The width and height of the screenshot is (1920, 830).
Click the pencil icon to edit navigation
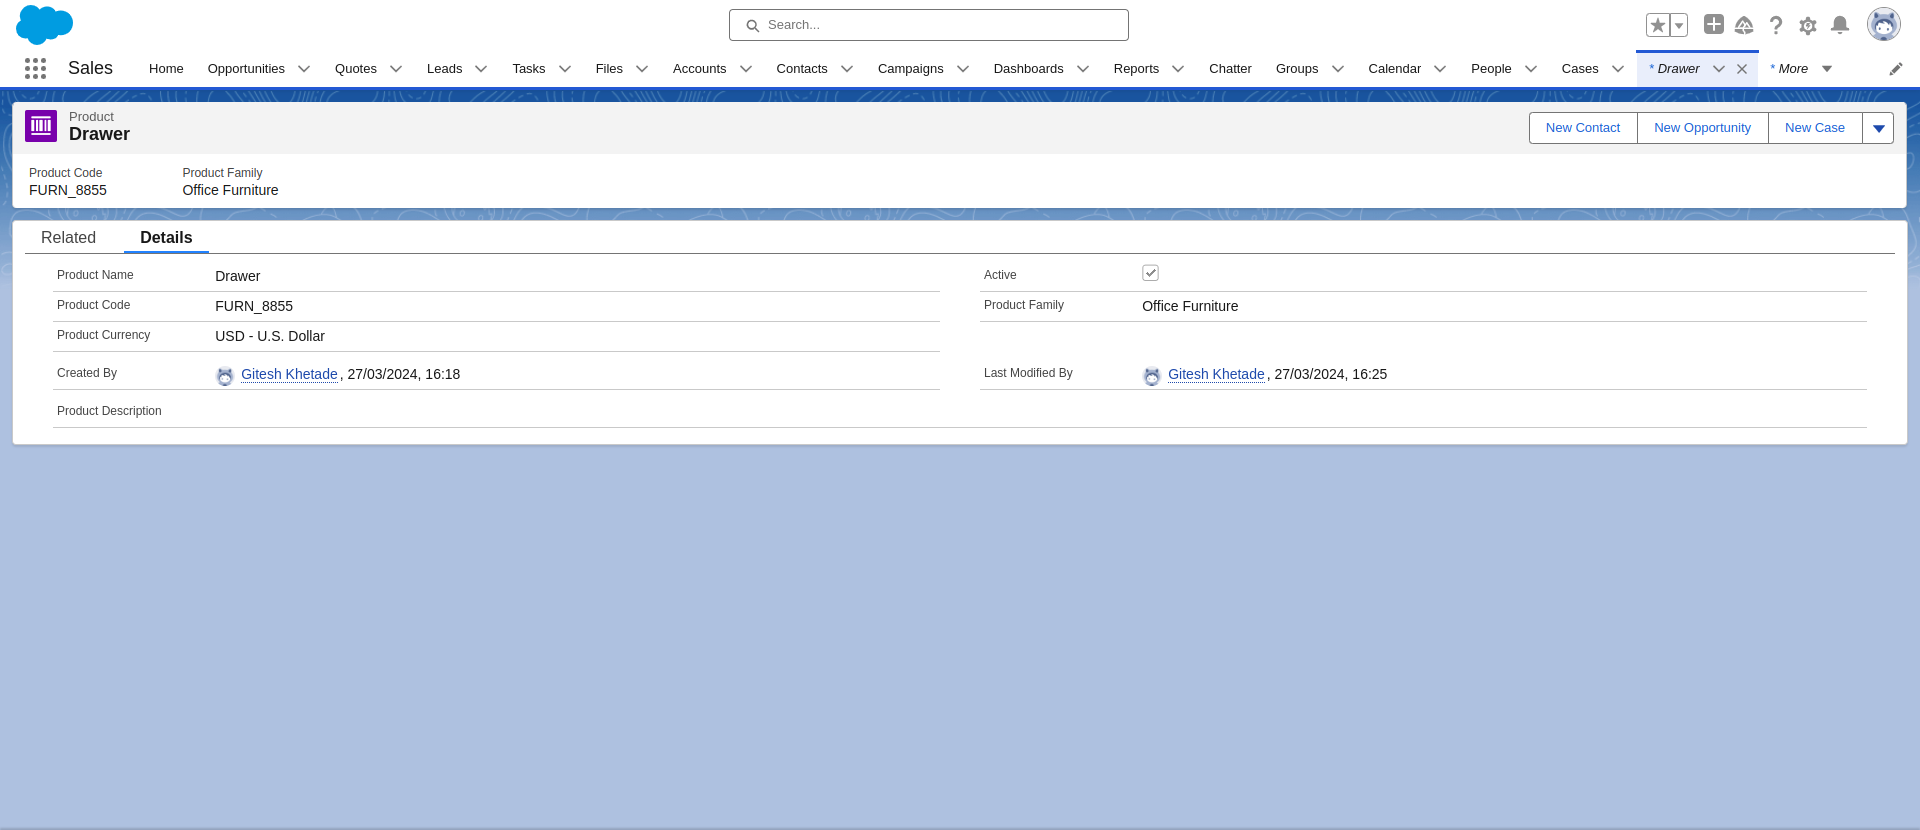[1896, 69]
